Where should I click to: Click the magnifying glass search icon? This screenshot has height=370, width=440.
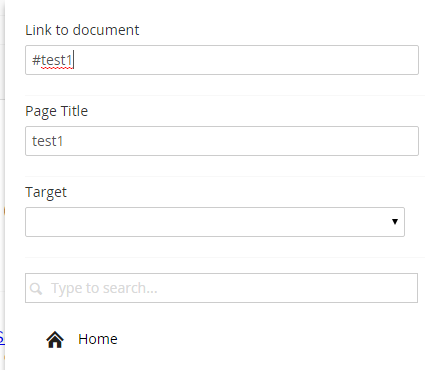[36, 288]
